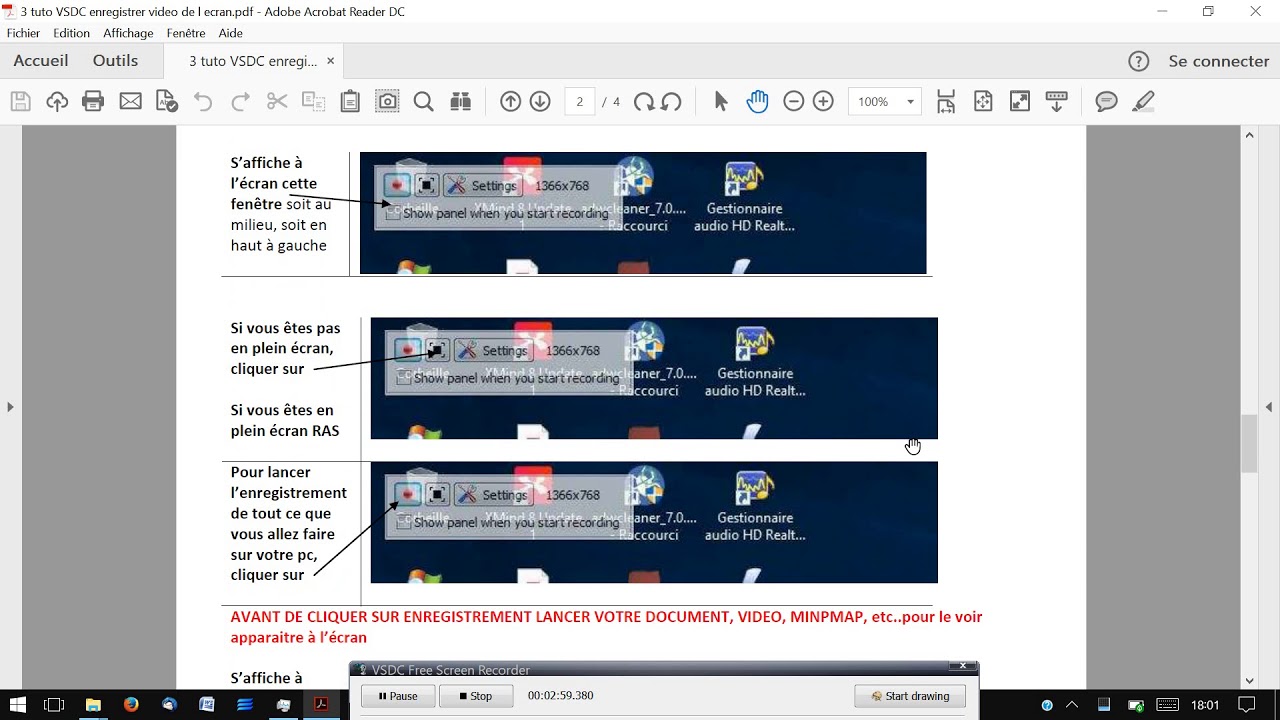Open text search with the magnifier icon
This screenshot has width=1280, height=720.
423,101
